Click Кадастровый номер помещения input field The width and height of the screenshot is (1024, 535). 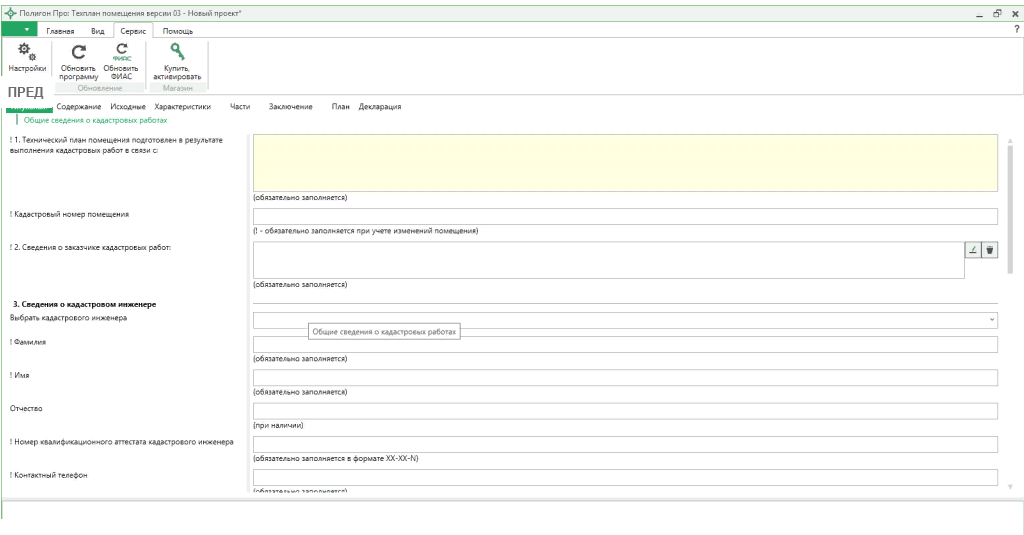625,216
